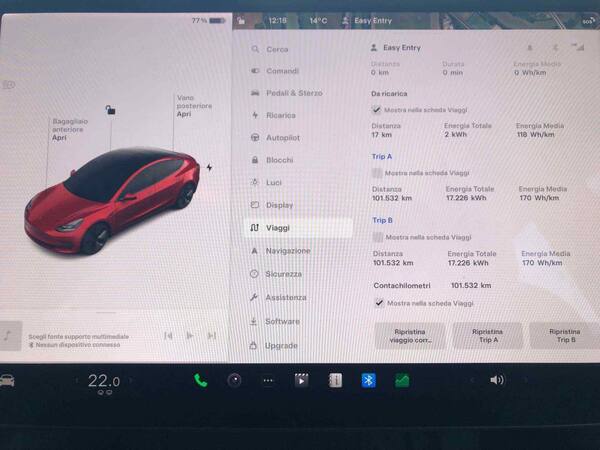The height and width of the screenshot is (450, 600).
Task: Open the Ricarica menu item
Action: click(279, 115)
